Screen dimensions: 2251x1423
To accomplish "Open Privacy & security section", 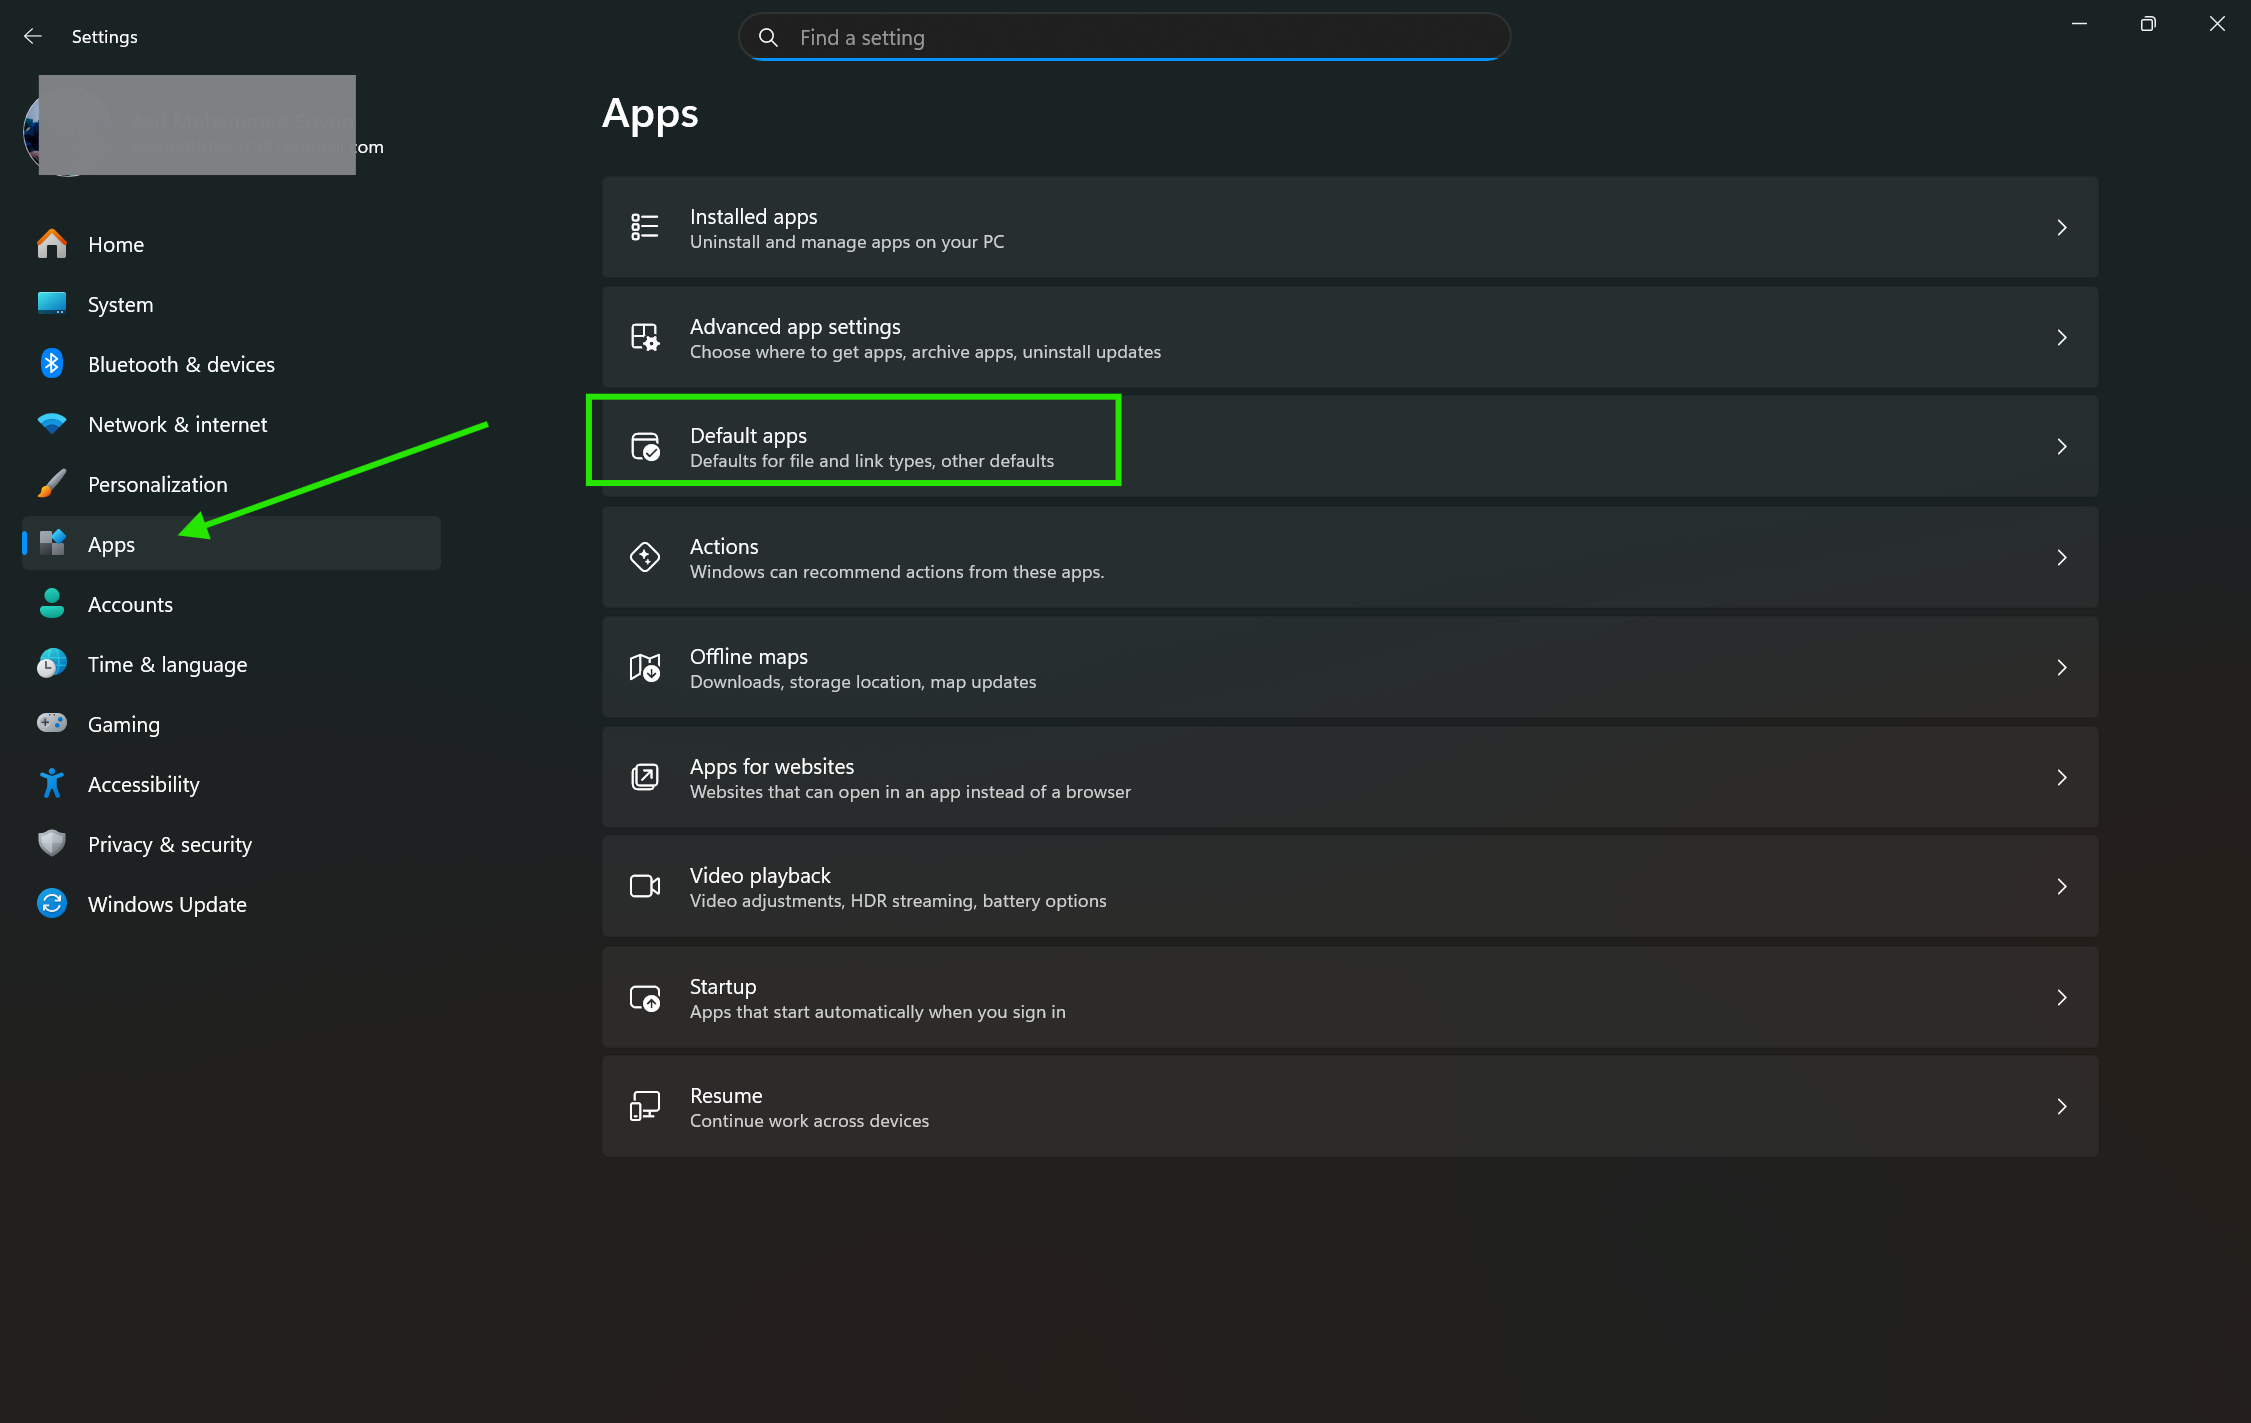I will 169,845.
